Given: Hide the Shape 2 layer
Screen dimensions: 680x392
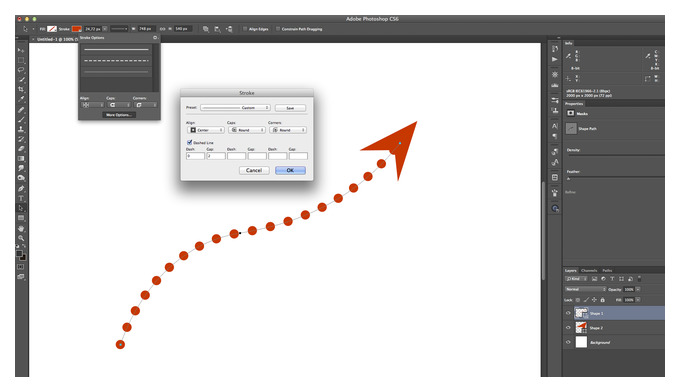Looking at the screenshot, I should [569, 328].
